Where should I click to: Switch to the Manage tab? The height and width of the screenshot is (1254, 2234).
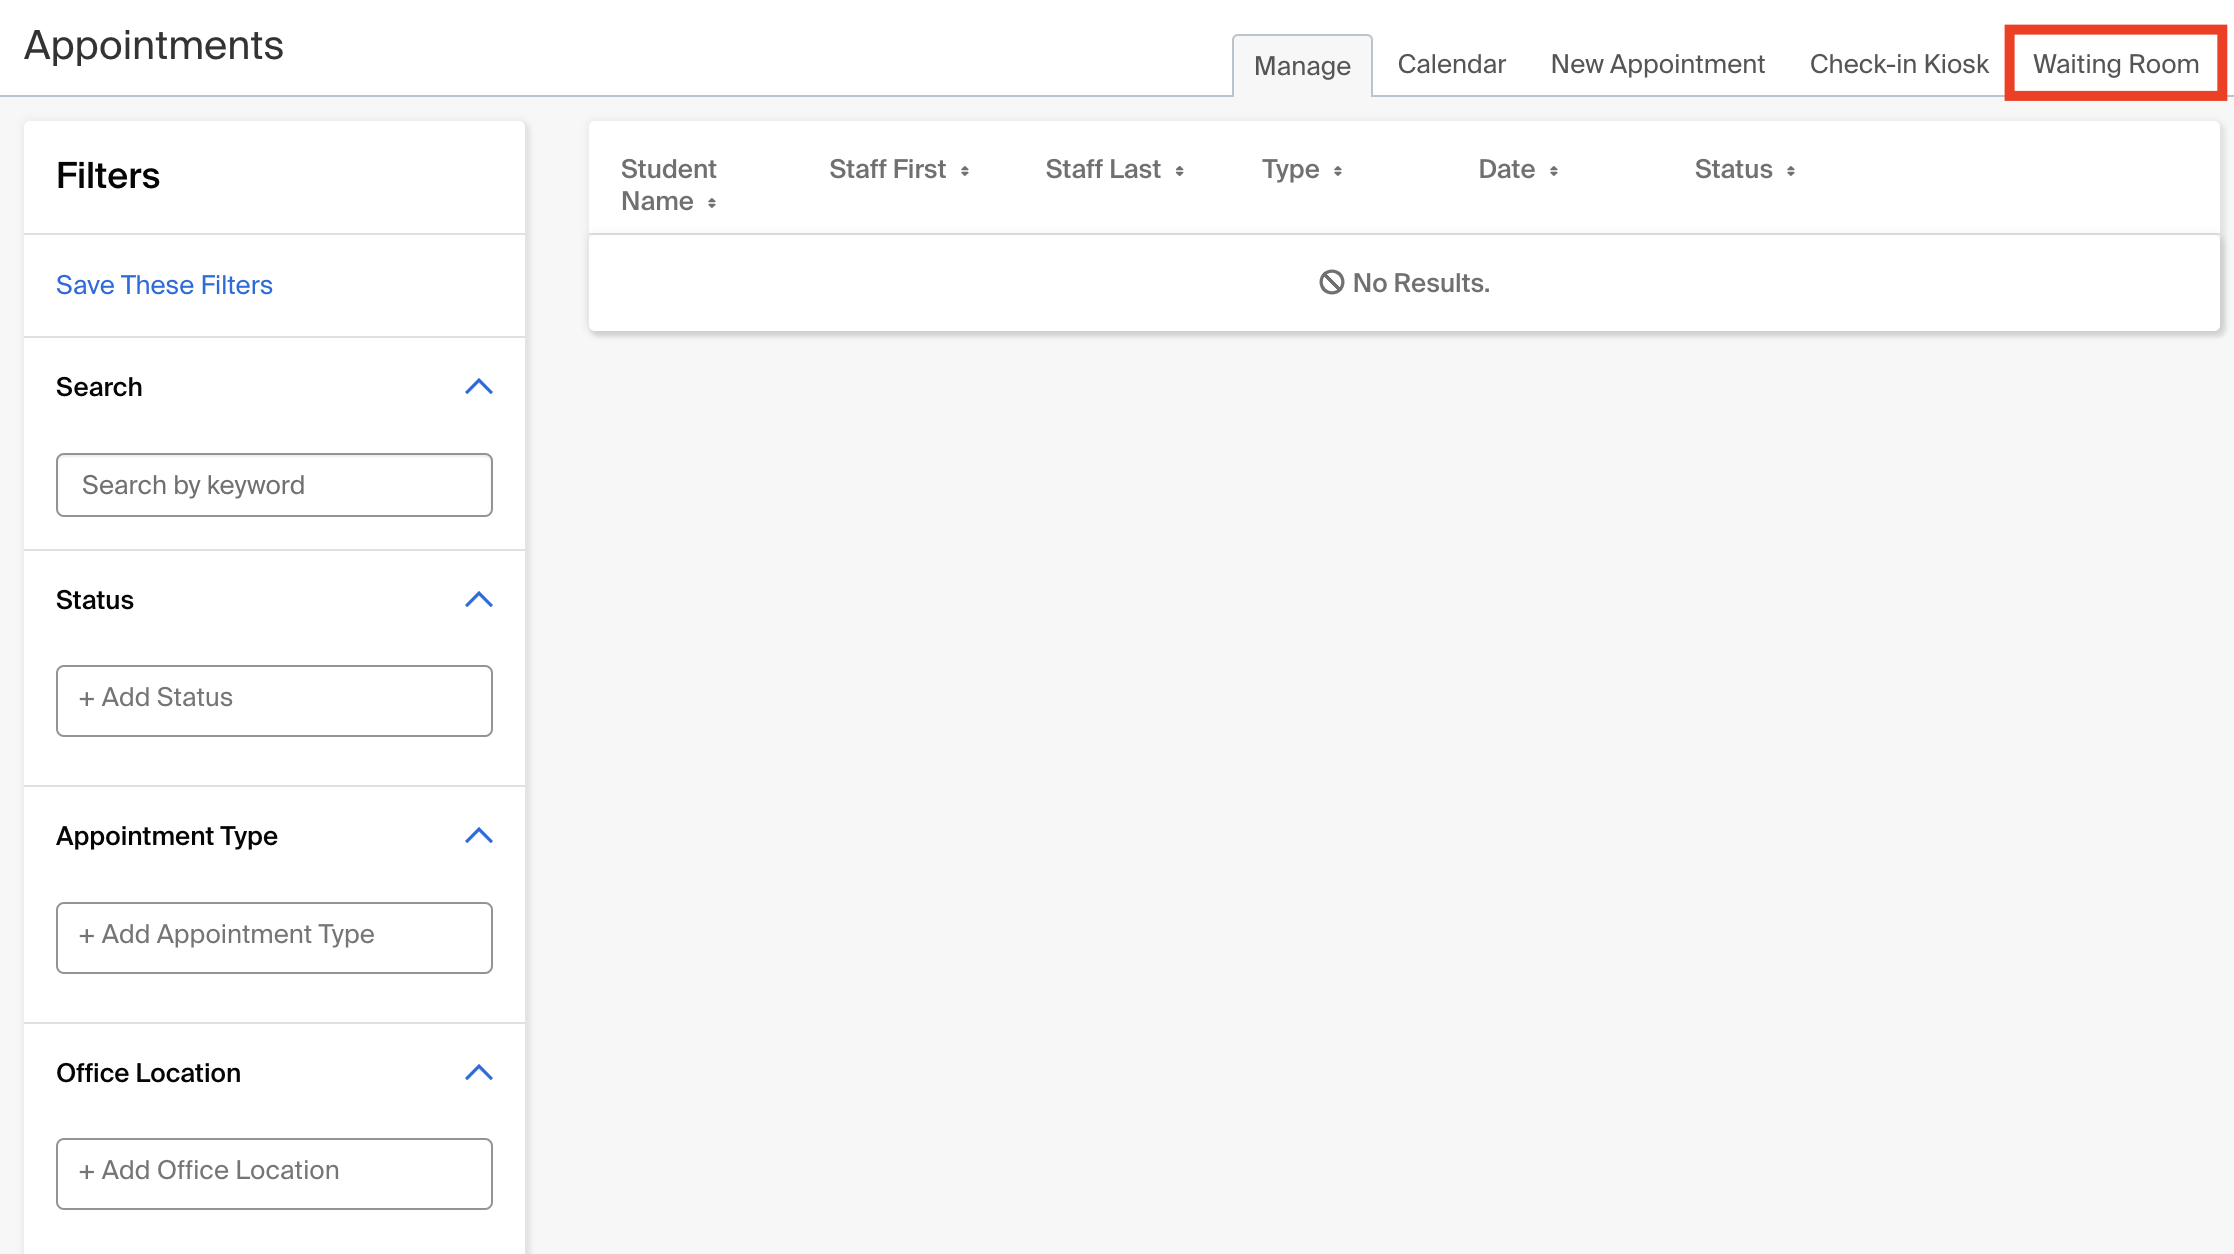(x=1302, y=65)
